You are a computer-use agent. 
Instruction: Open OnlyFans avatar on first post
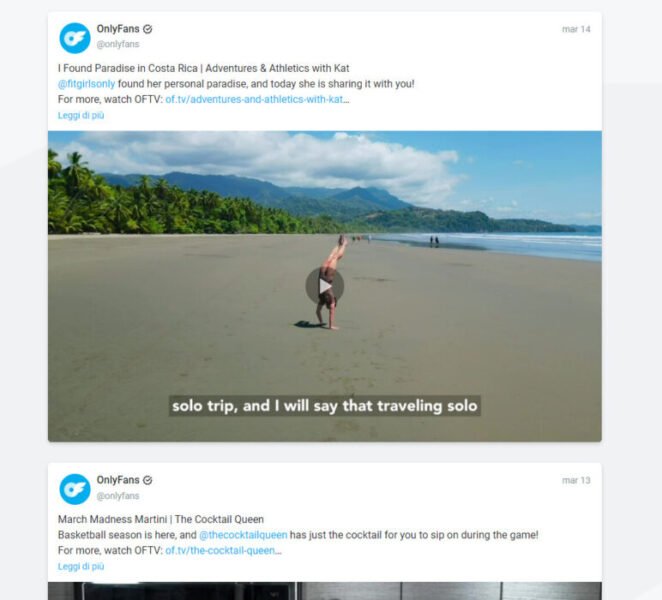[x=75, y=38]
